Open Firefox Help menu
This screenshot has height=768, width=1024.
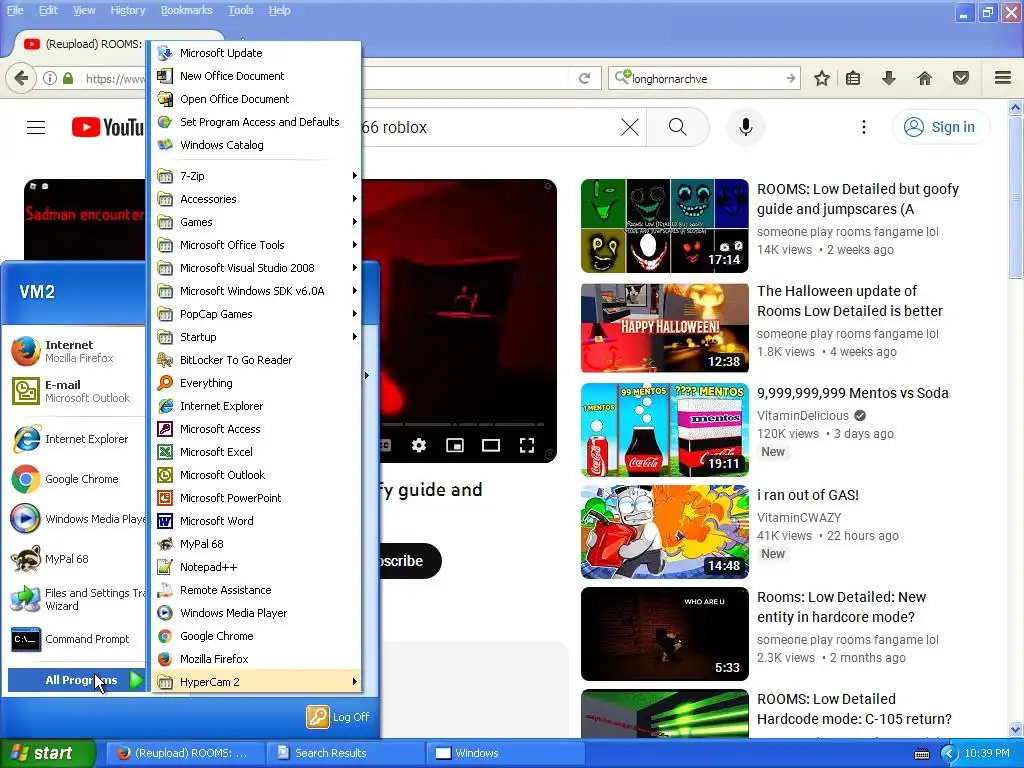280,10
